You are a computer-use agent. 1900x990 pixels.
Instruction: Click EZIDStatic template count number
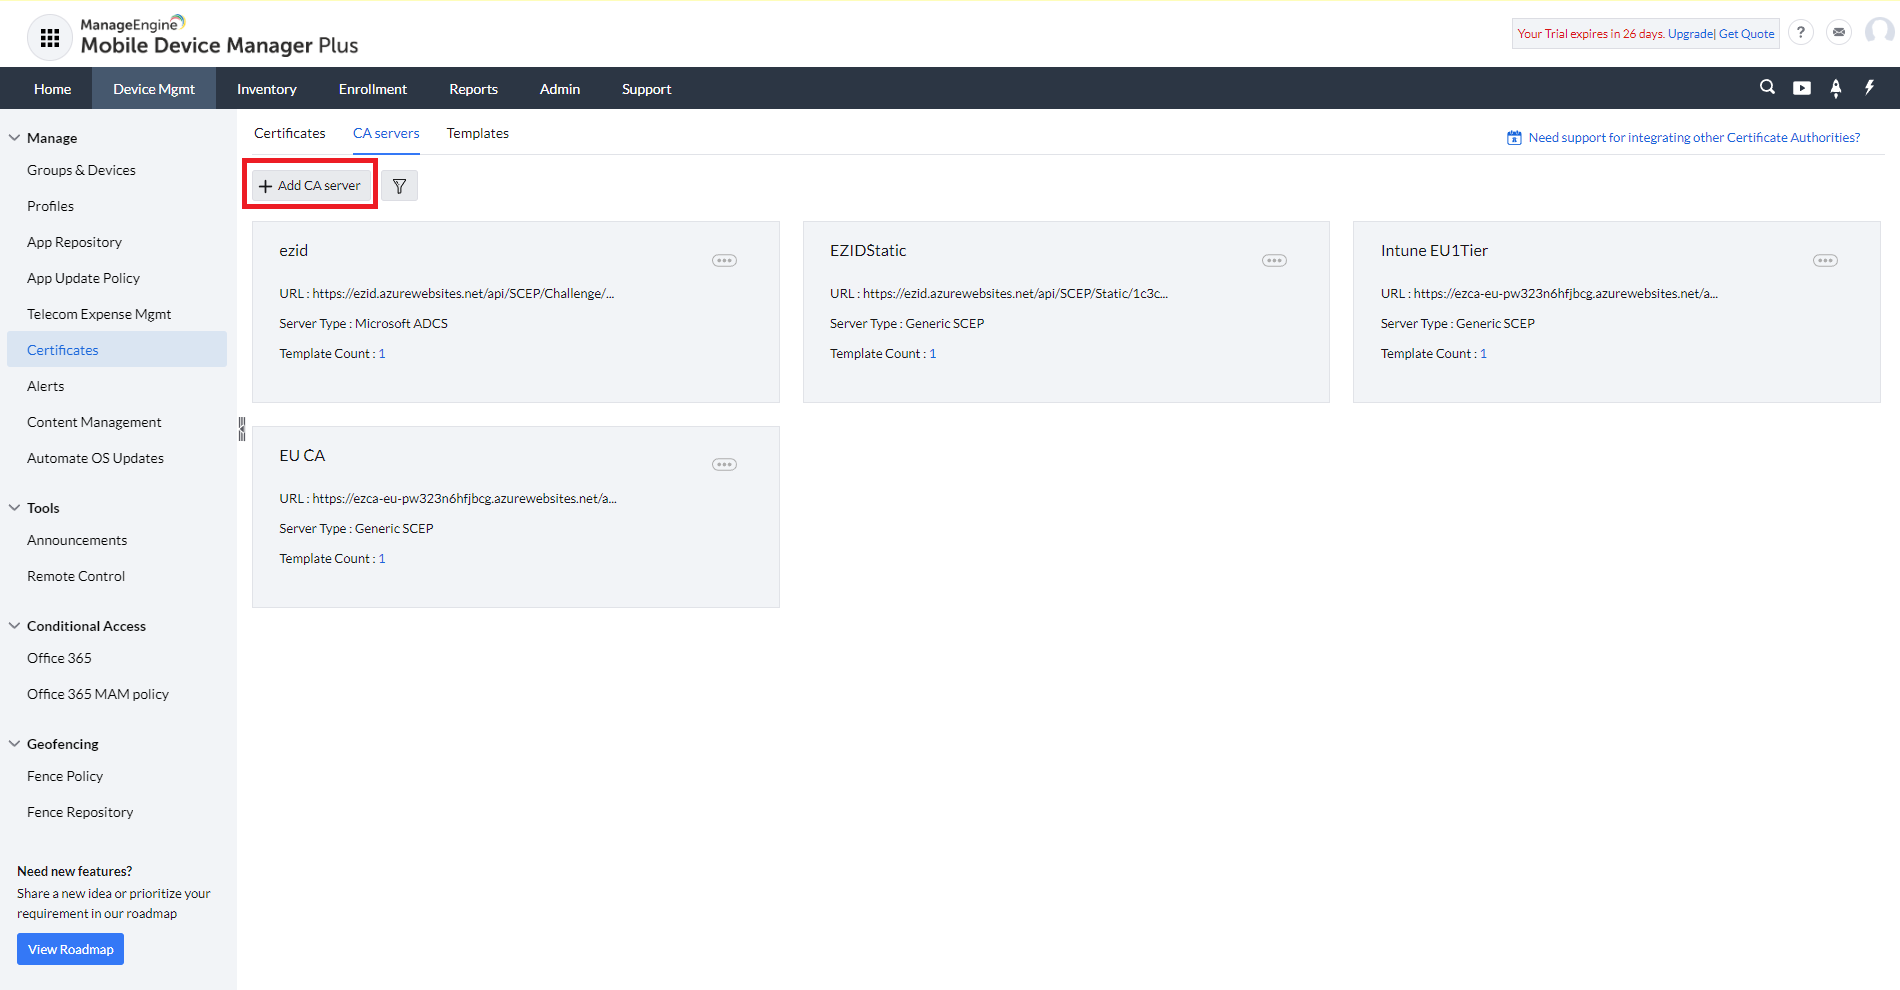[933, 354]
